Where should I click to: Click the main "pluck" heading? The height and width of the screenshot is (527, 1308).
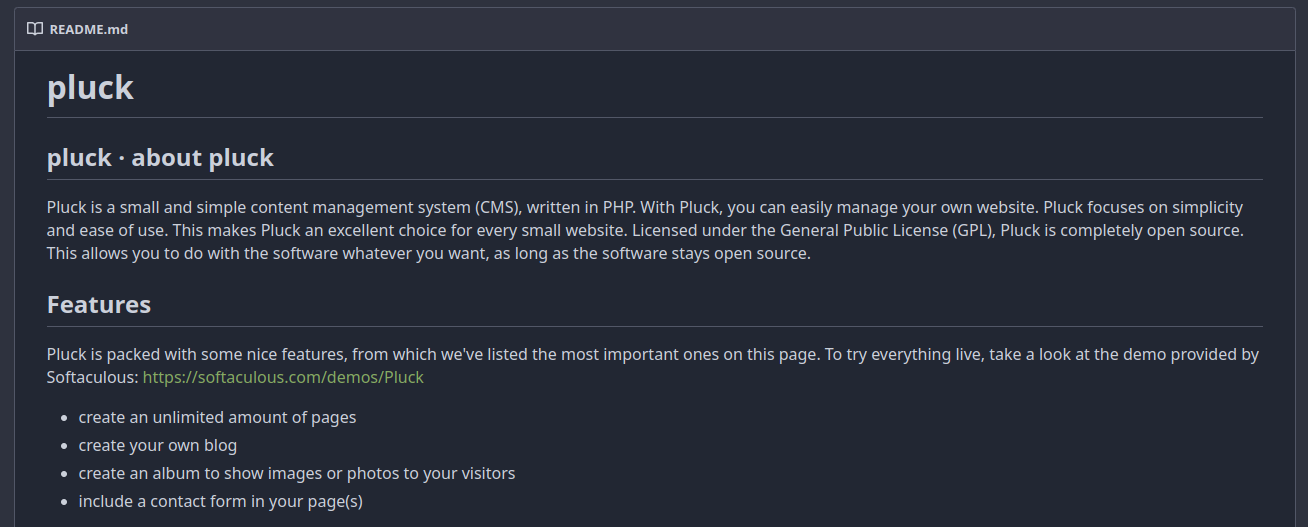pos(90,88)
